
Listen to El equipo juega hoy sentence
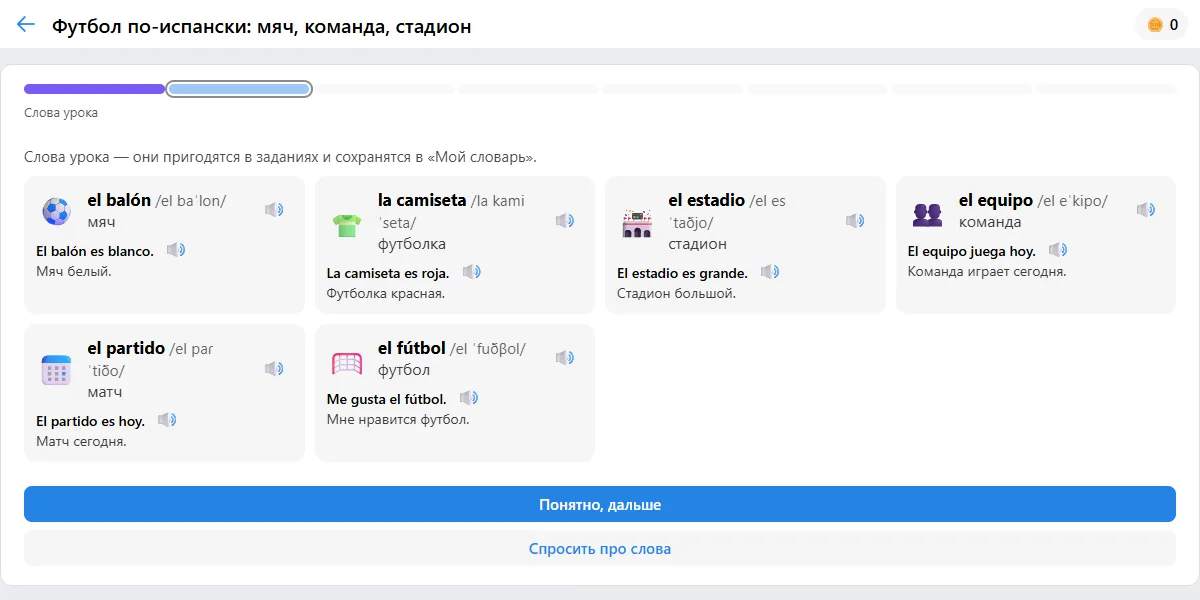point(1058,250)
